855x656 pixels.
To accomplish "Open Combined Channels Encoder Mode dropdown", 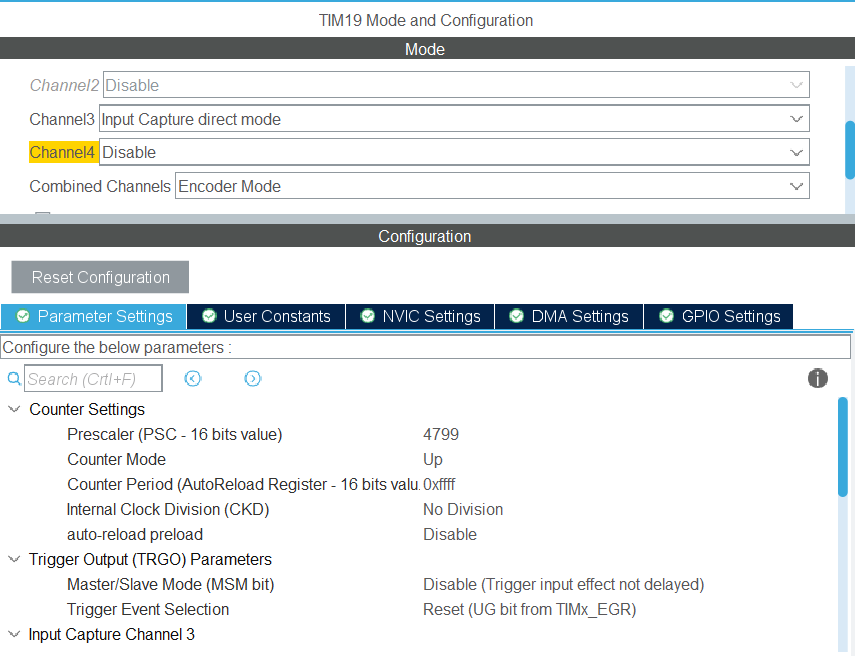I will point(492,186).
